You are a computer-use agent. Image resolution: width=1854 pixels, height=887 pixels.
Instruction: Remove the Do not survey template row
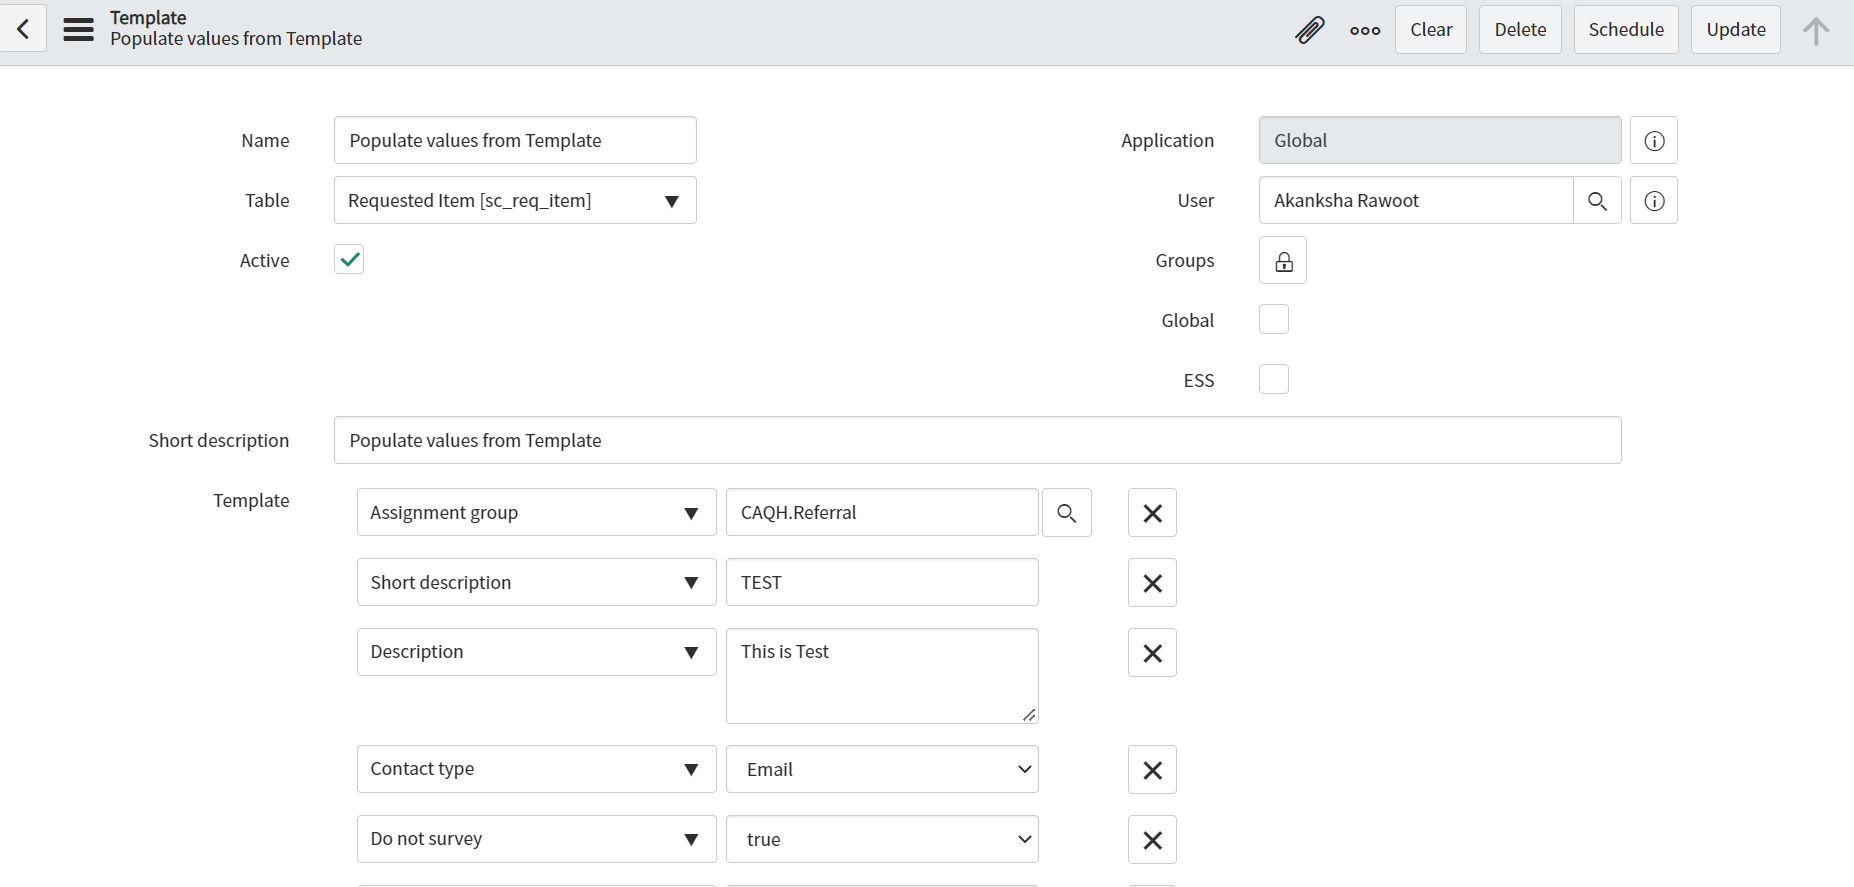click(x=1152, y=840)
